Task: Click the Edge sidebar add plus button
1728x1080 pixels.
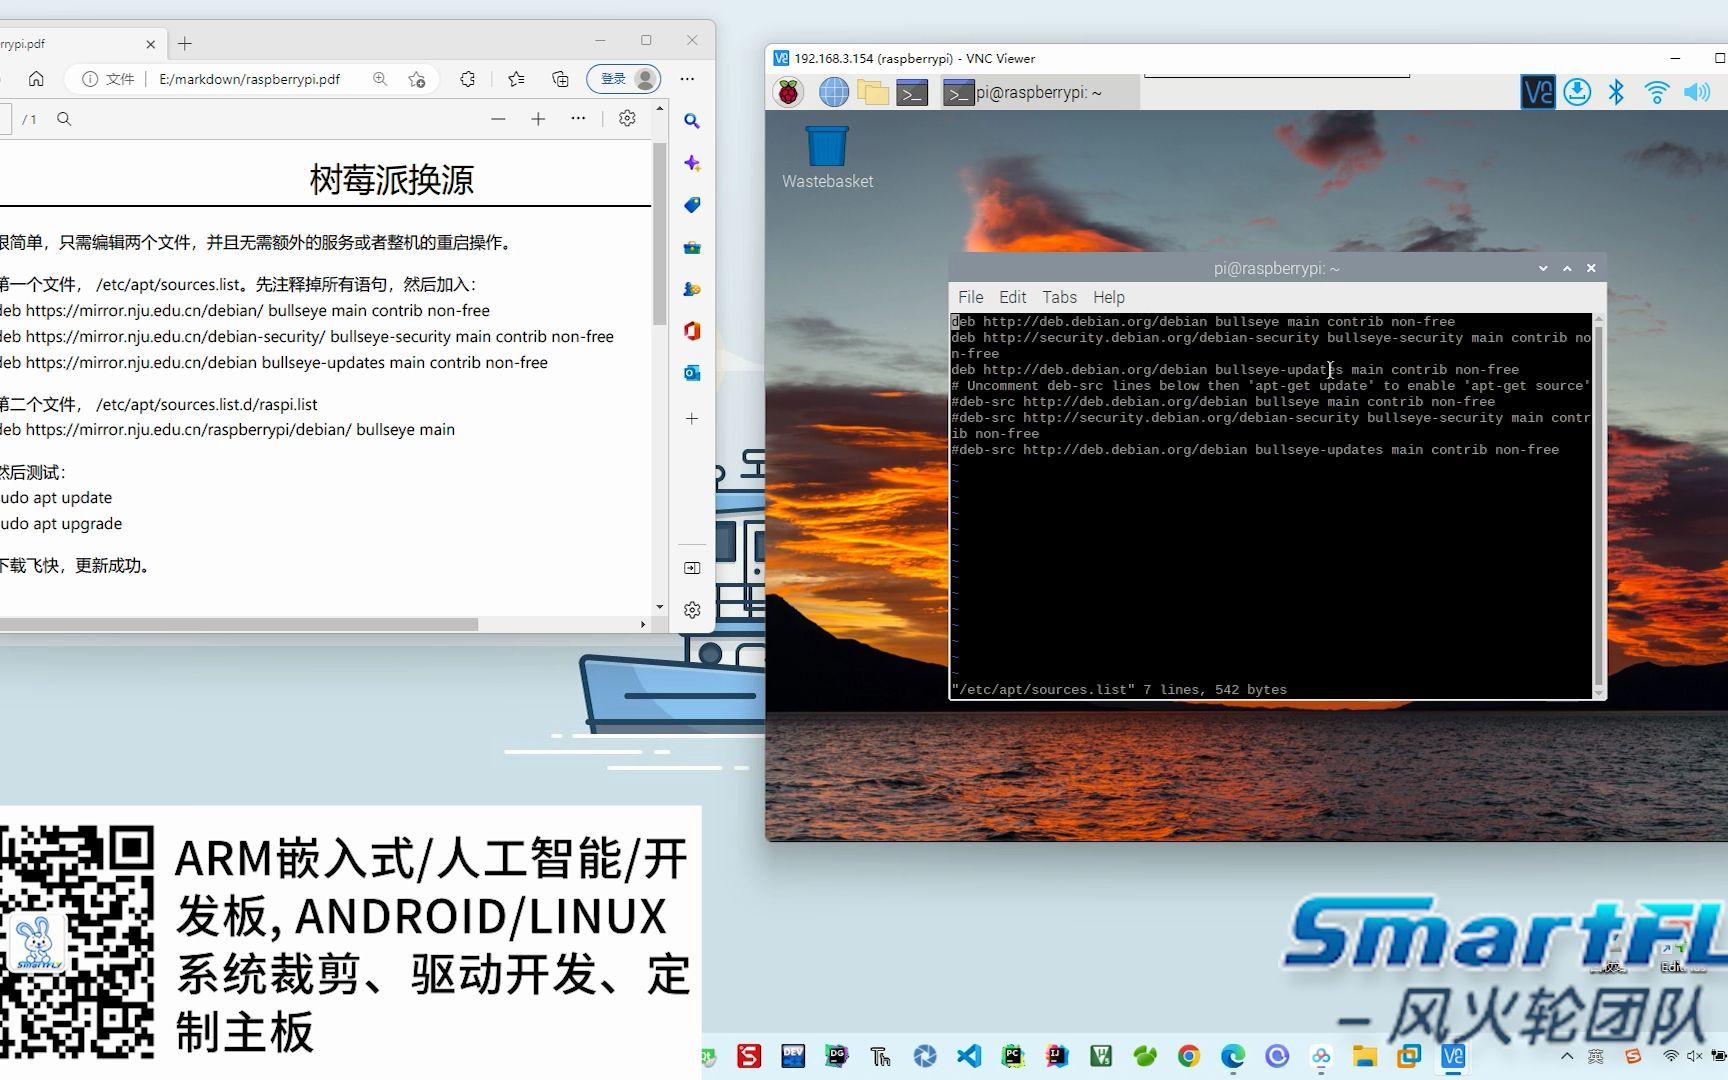Action: click(x=692, y=418)
